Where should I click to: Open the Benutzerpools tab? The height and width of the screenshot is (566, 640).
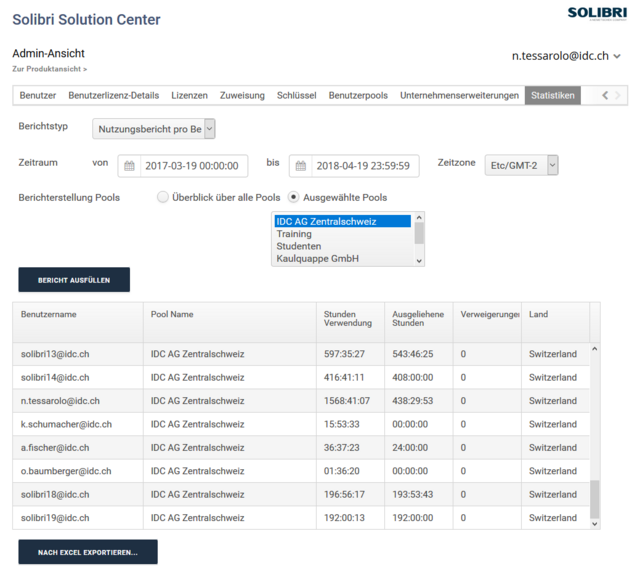pos(358,95)
